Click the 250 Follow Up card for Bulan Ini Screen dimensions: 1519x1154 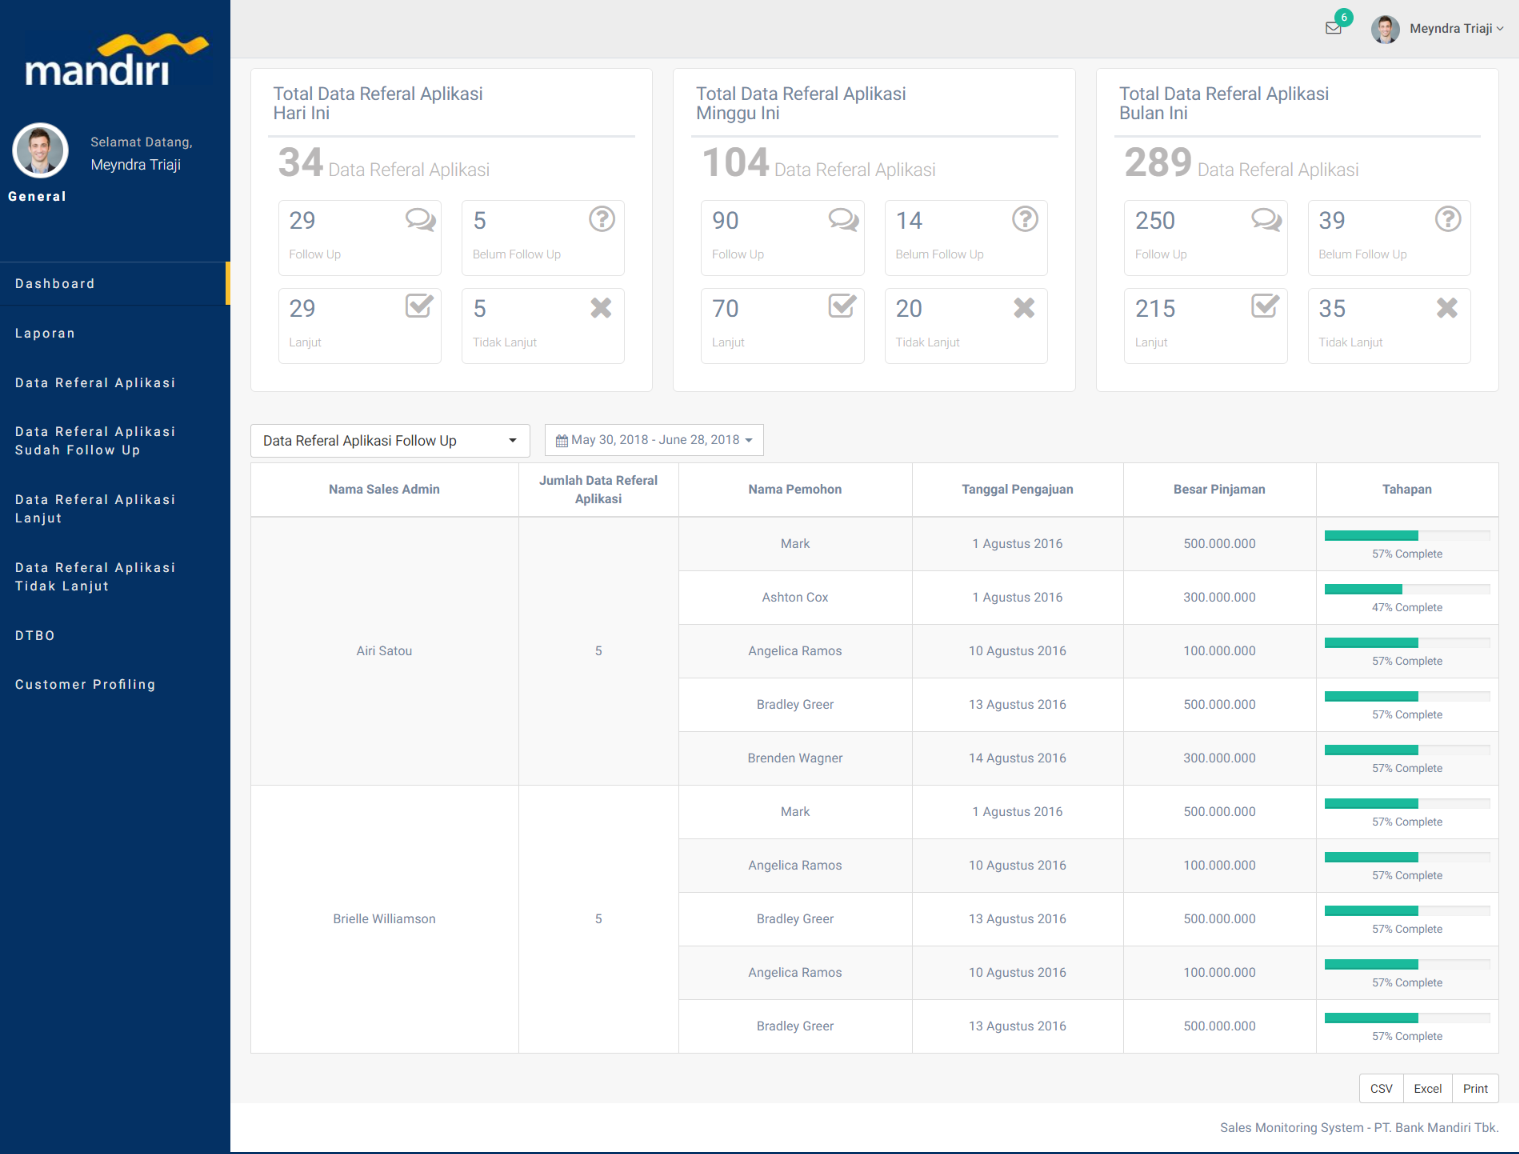(1206, 238)
